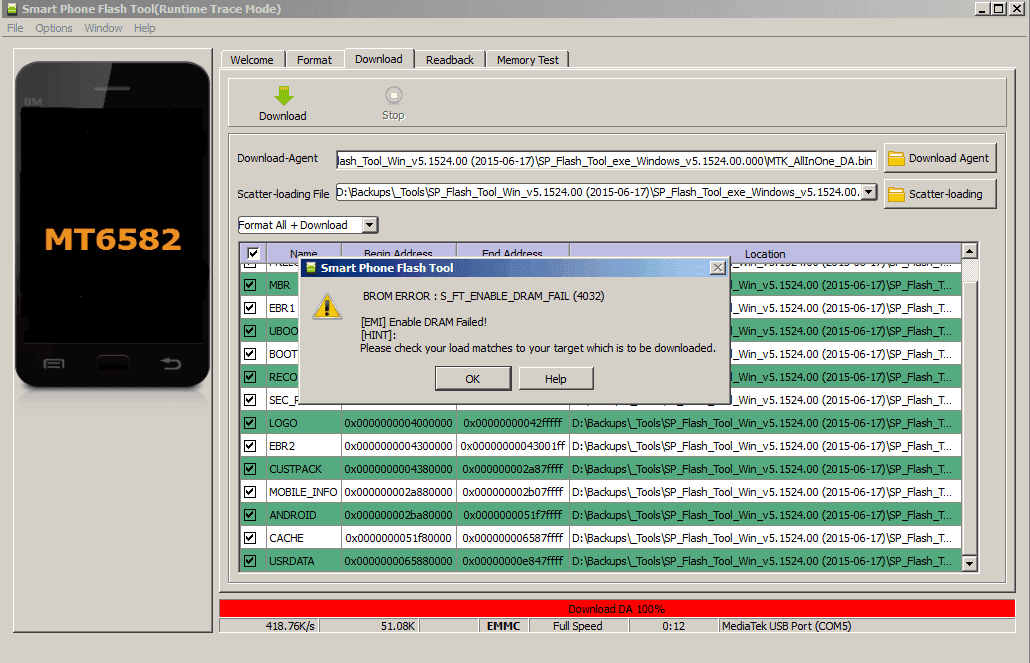Switch to the Memory Test tab
This screenshot has height=663, width=1030.
click(x=527, y=60)
